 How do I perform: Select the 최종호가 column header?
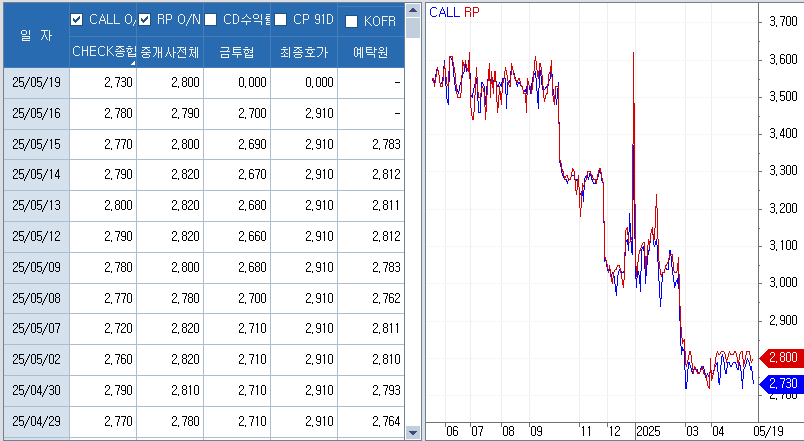point(304,51)
